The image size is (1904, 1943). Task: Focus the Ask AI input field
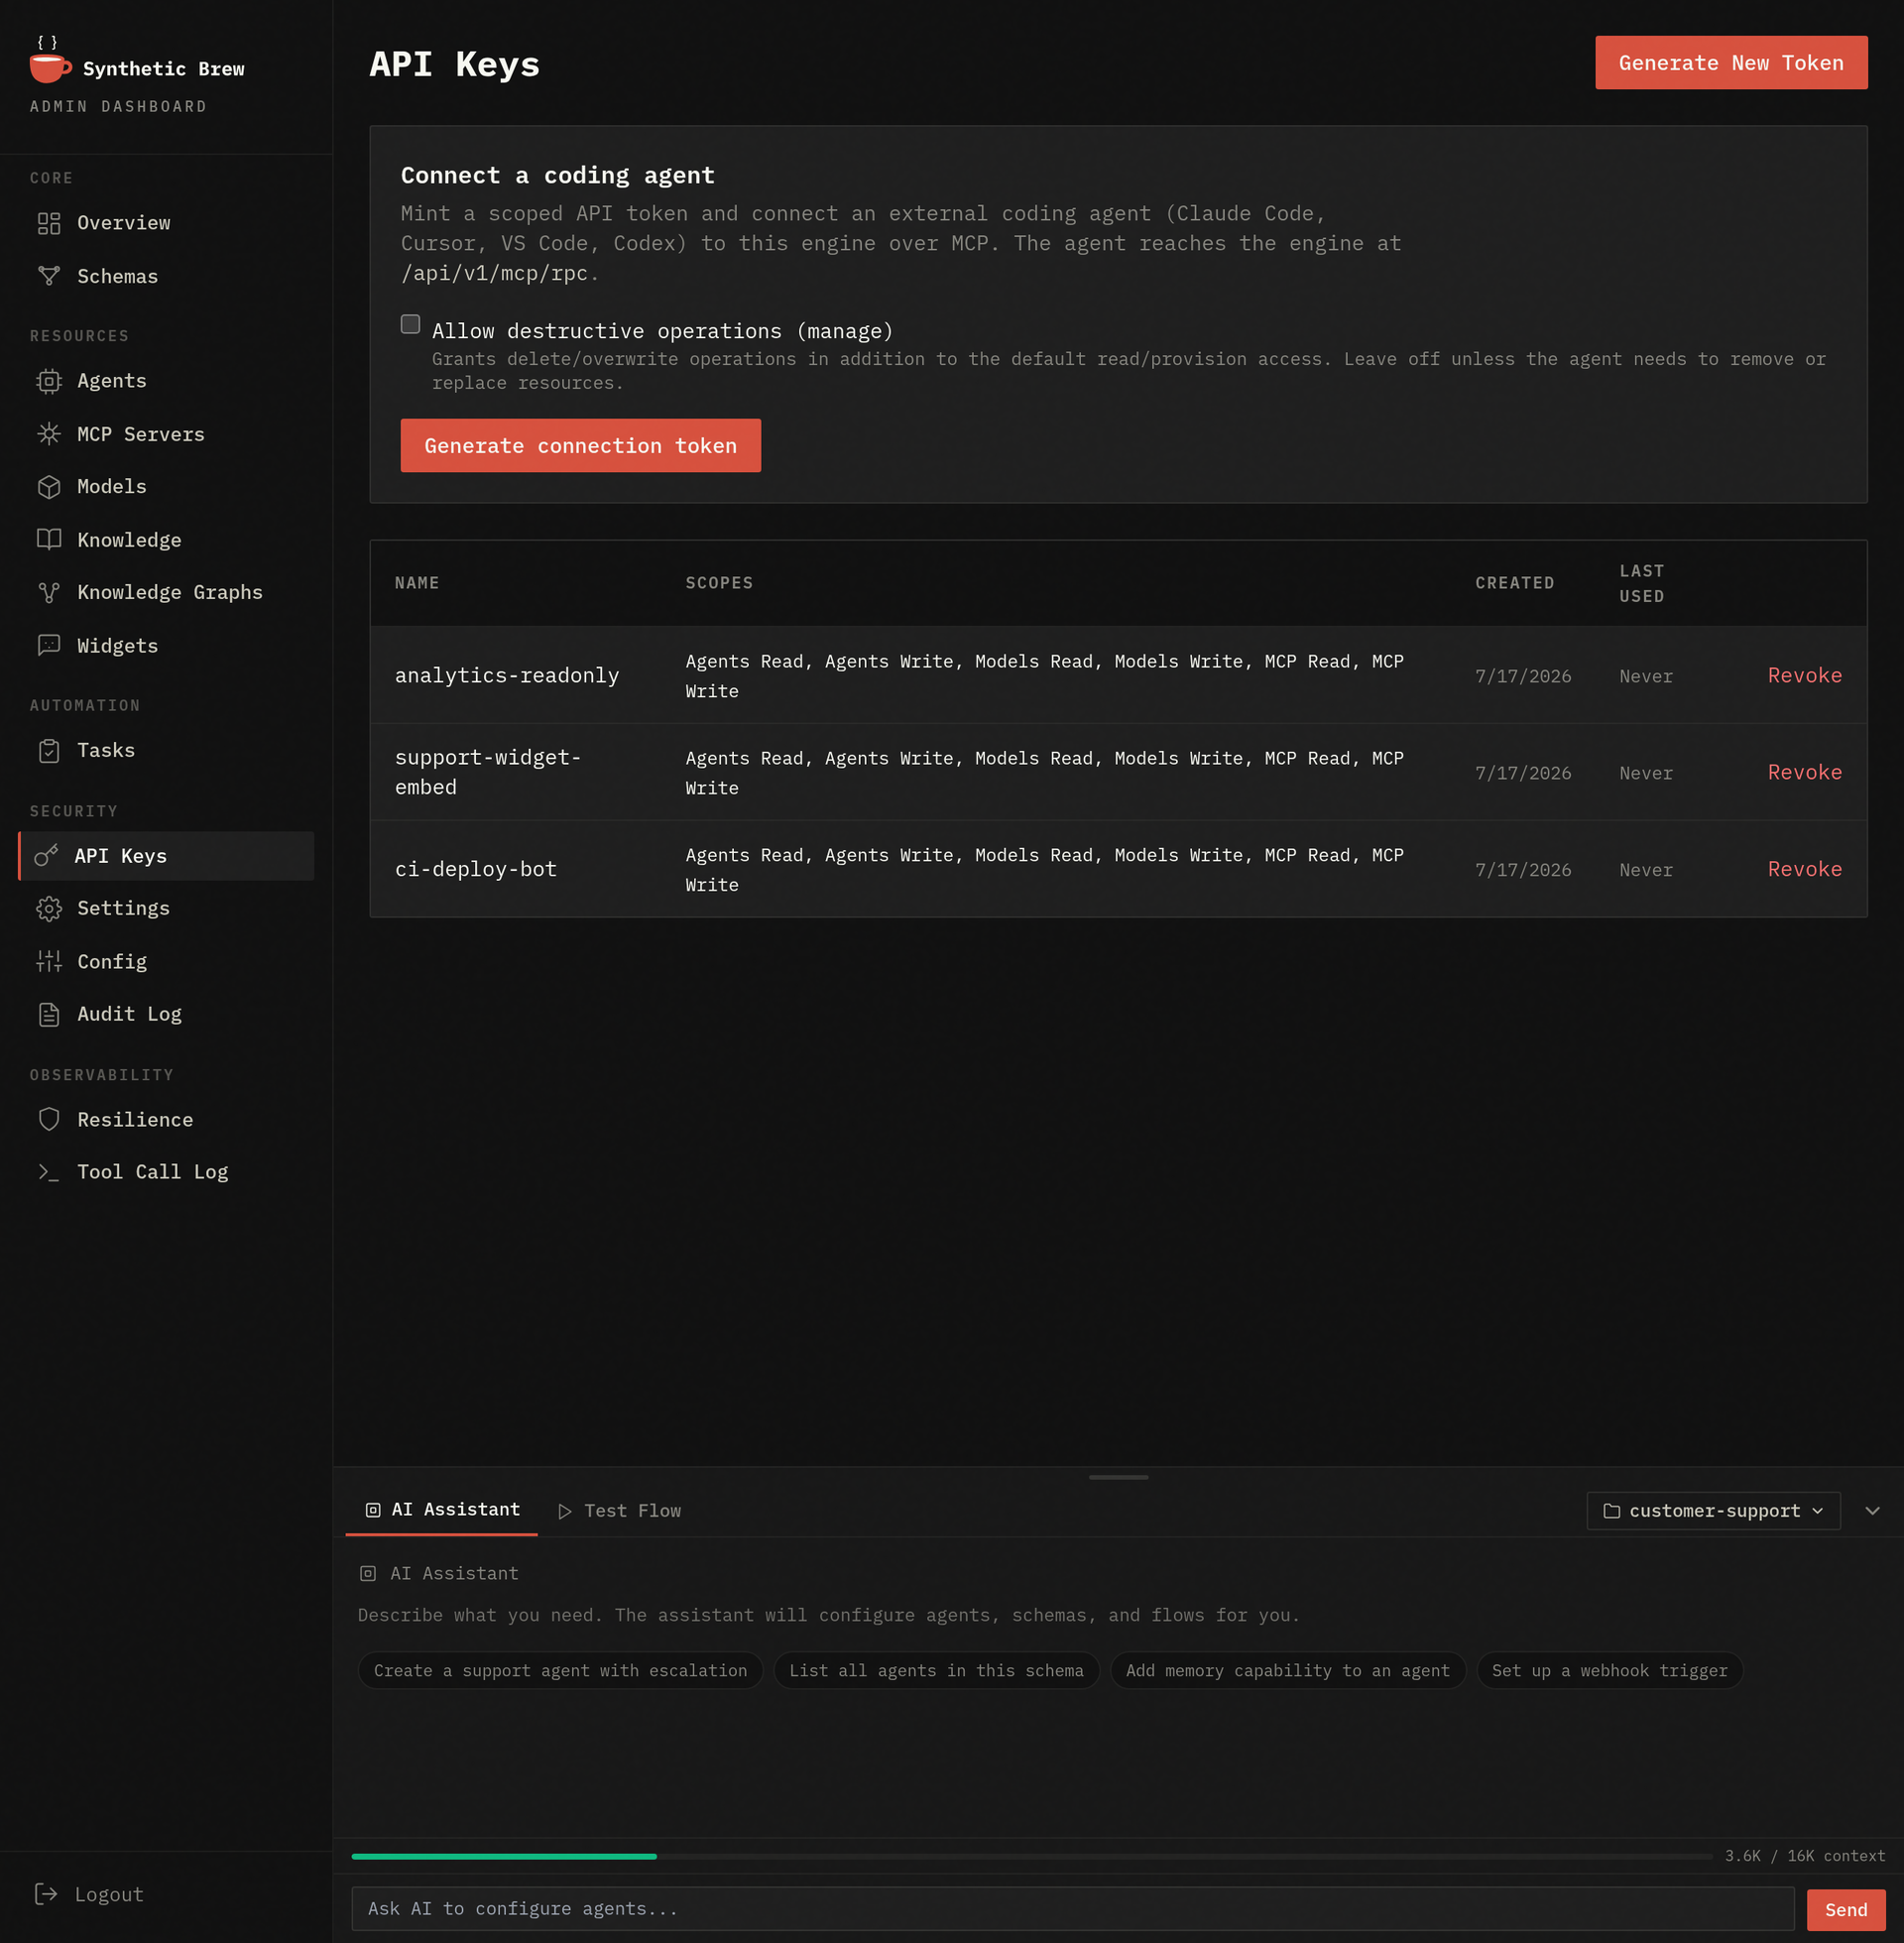click(x=1072, y=1909)
